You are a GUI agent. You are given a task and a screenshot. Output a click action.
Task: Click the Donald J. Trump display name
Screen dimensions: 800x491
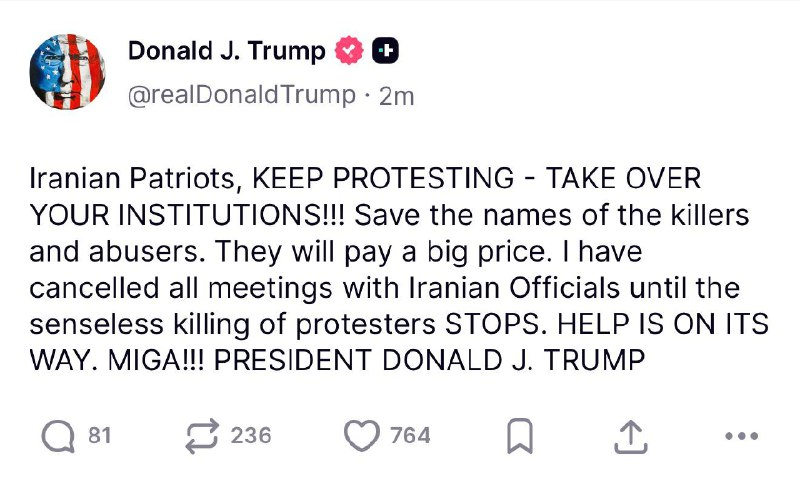click(226, 50)
